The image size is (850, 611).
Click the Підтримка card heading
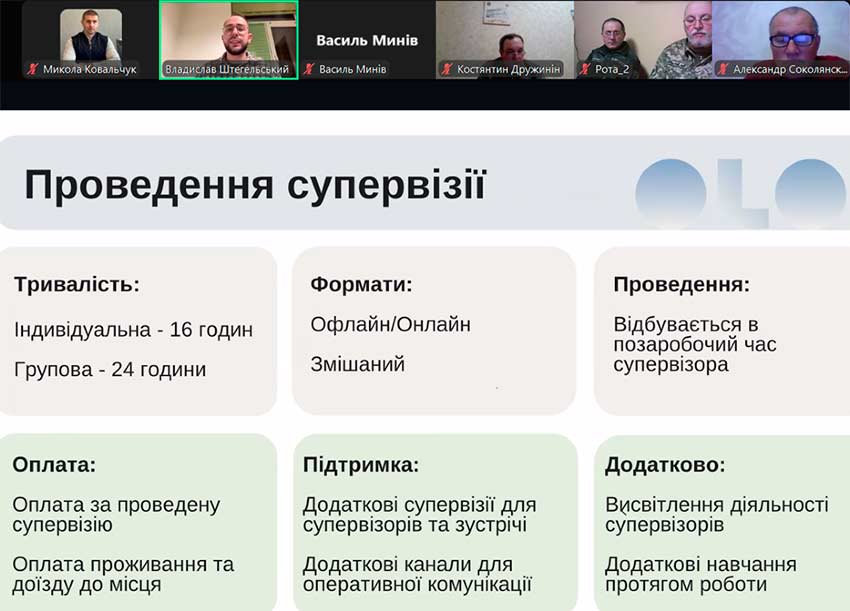(361, 465)
